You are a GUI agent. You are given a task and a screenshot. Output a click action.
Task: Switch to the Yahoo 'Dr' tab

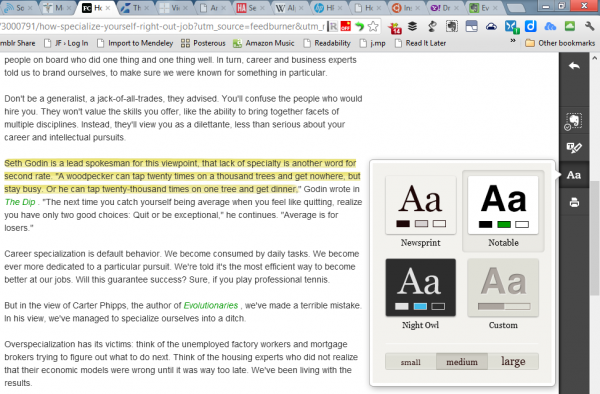coord(444,8)
